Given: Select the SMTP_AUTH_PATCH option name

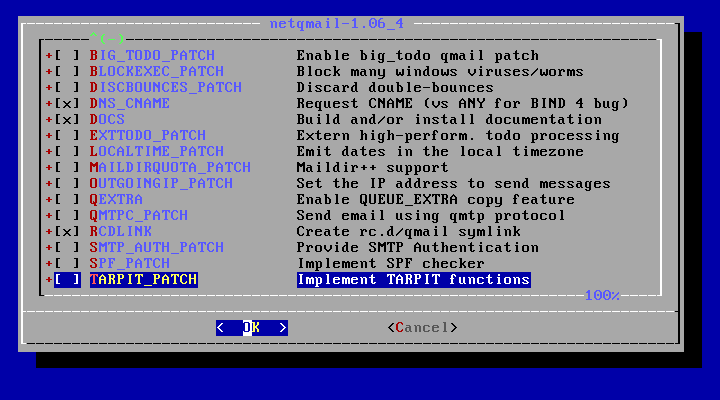Looking at the screenshot, I should pos(157,248).
